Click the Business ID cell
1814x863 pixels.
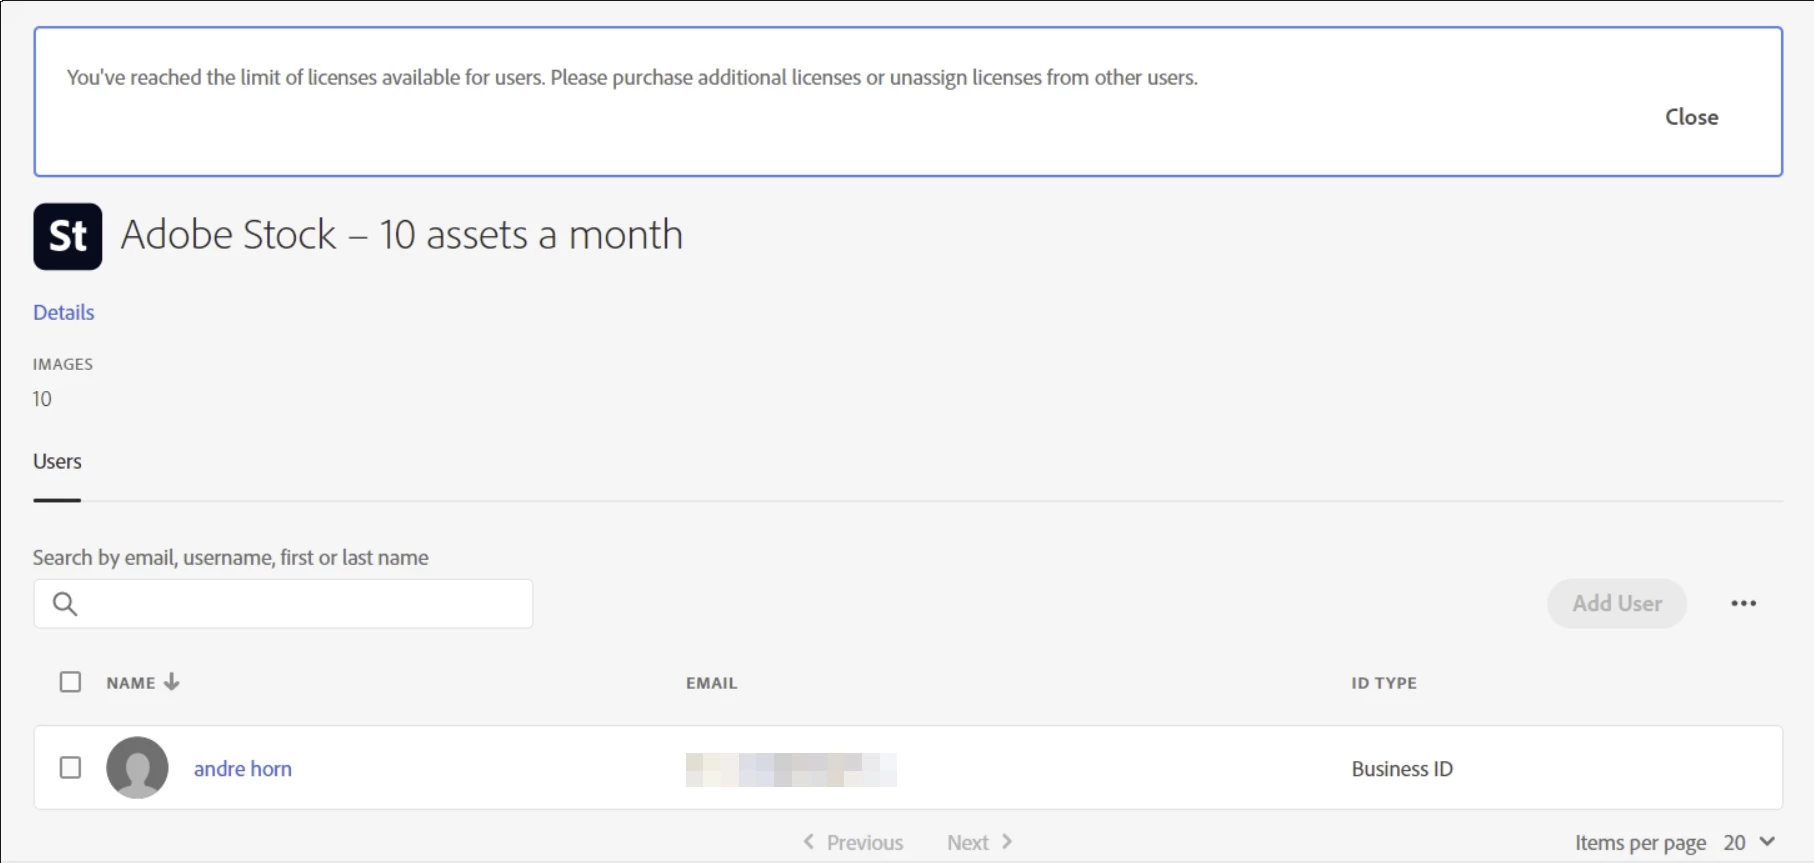point(1402,769)
